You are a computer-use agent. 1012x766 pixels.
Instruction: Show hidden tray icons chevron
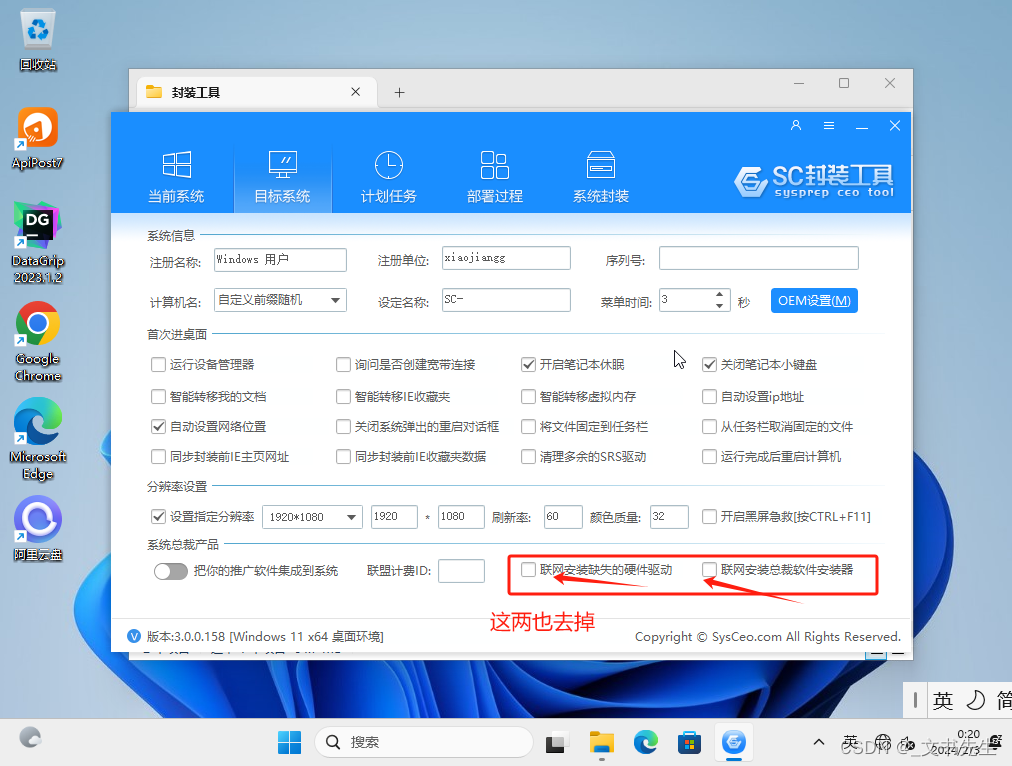(x=818, y=742)
